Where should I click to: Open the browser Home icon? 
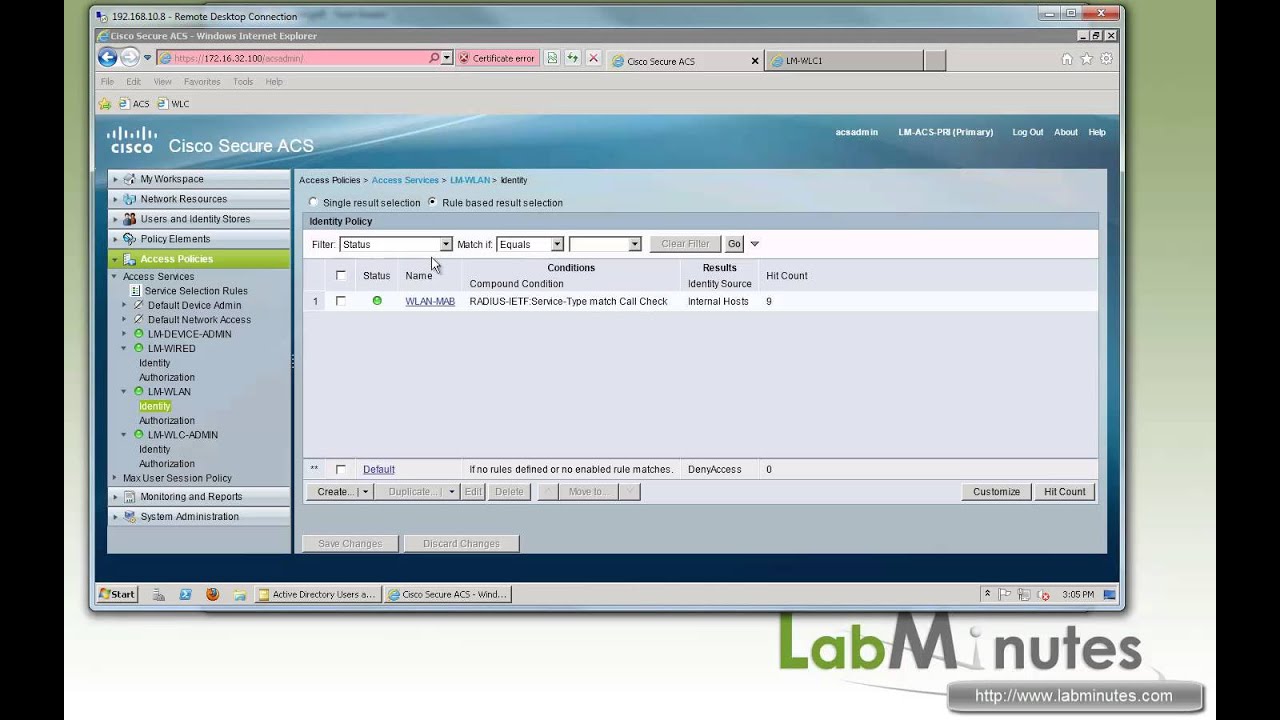click(x=1067, y=59)
